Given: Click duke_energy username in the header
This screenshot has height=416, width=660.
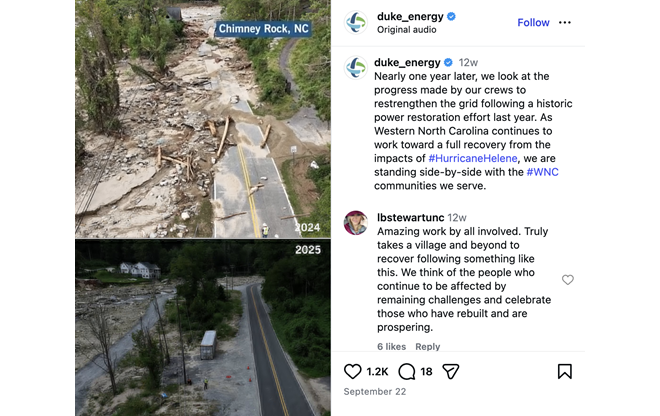Looking at the screenshot, I should point(410,16).
